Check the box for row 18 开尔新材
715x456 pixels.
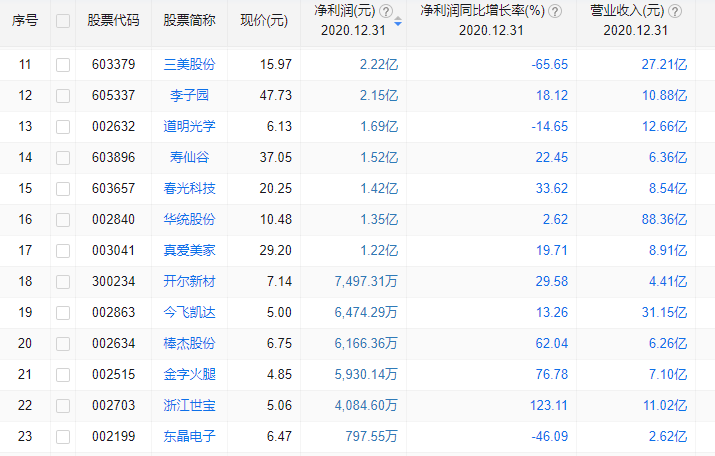[63, 282]
